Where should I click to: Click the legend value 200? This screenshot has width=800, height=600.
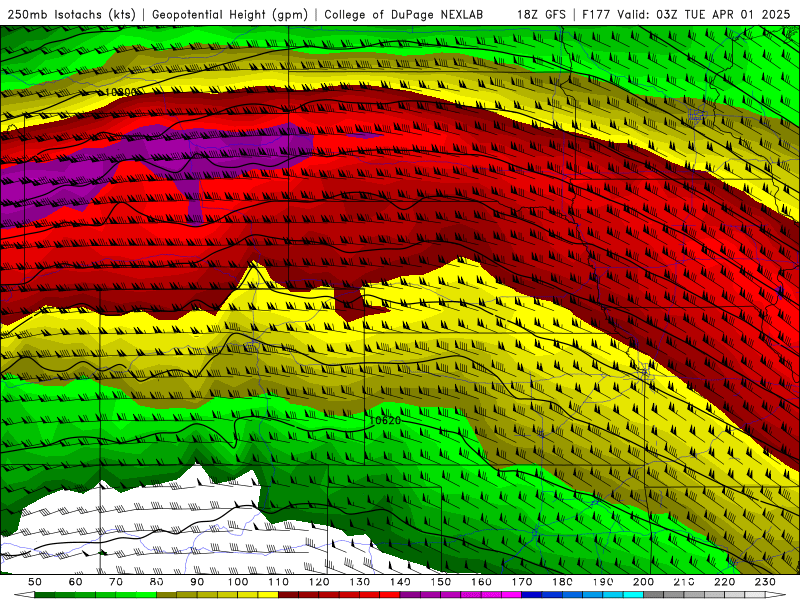click(643, 582)
